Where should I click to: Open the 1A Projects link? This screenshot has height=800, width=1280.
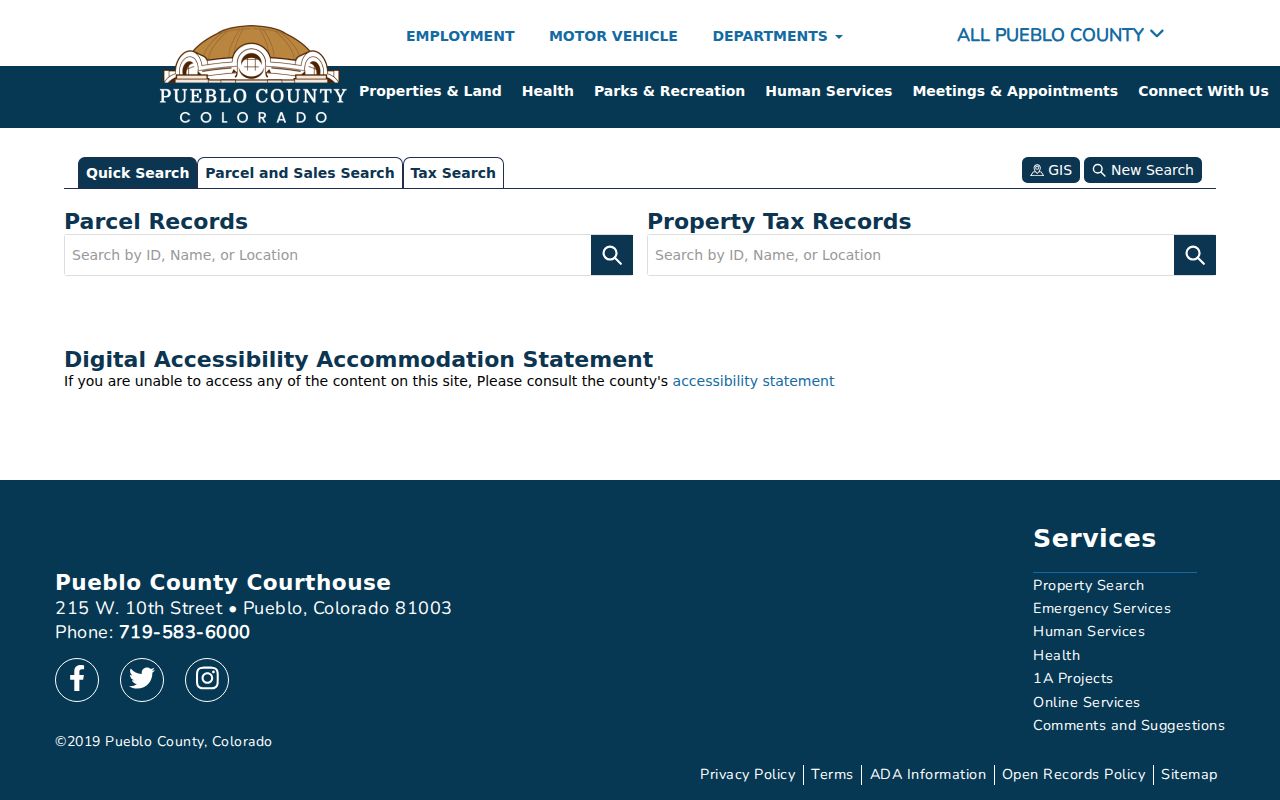pos(1073,678)
